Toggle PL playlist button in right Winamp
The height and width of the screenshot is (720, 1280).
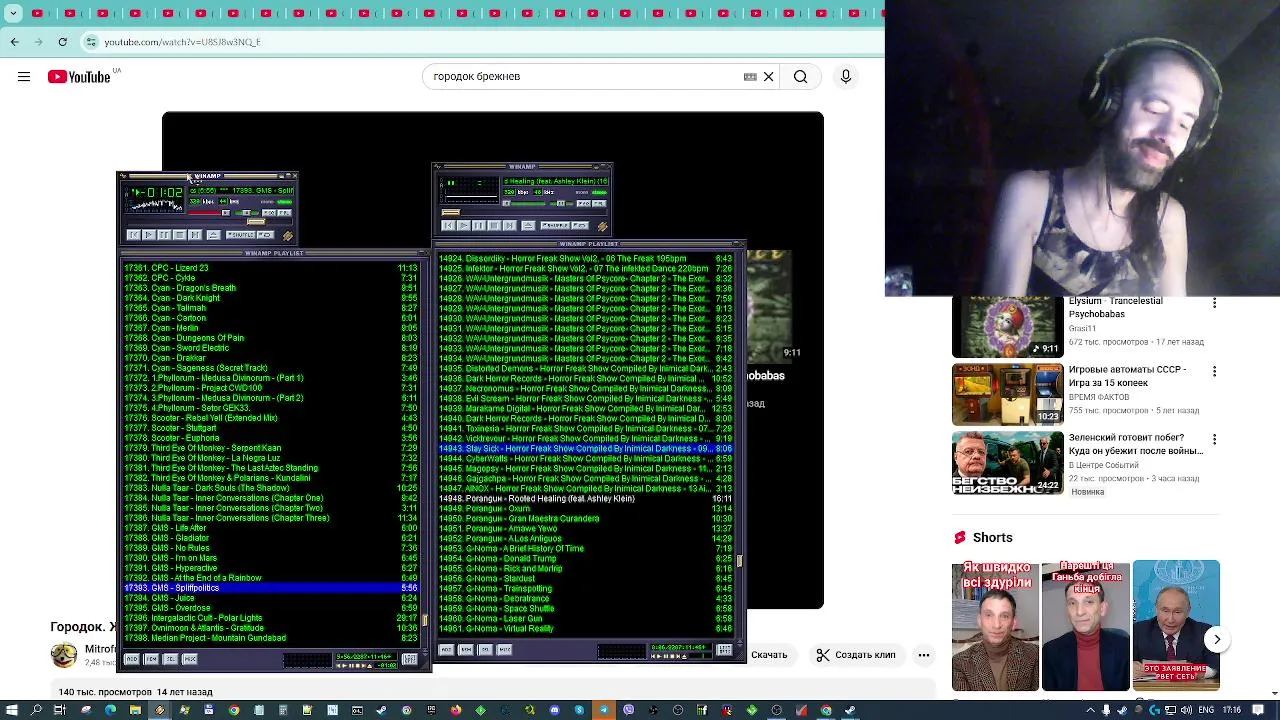tap(599, 203)
